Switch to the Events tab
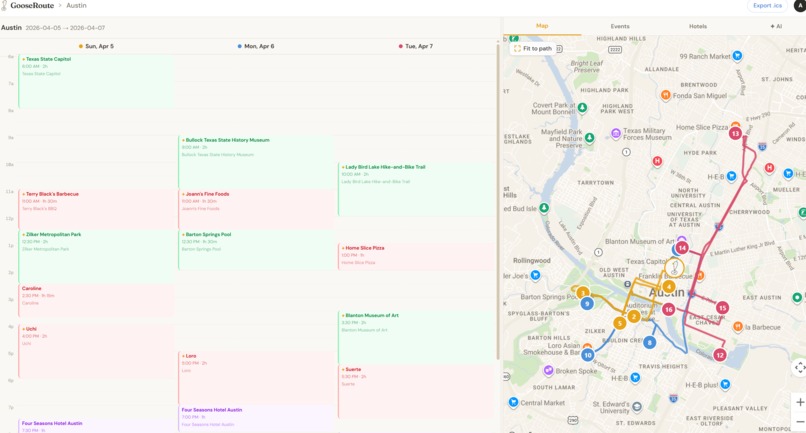806x433 pixels. point(620,26)
